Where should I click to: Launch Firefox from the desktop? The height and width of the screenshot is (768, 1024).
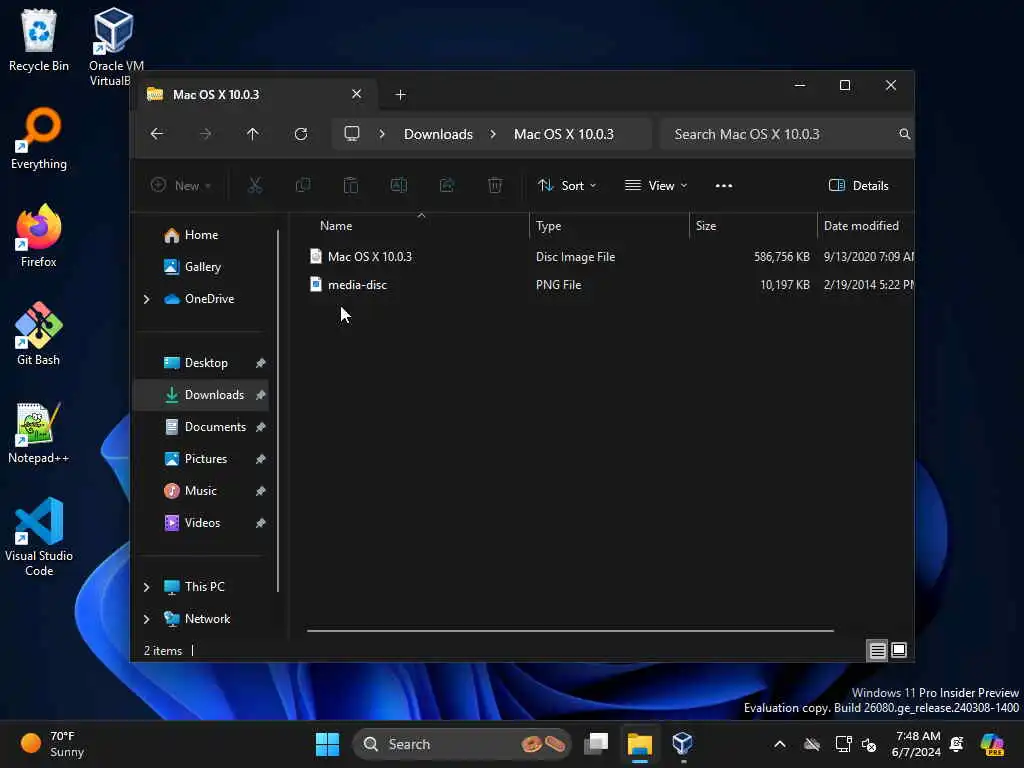click(x=39, y=236)
